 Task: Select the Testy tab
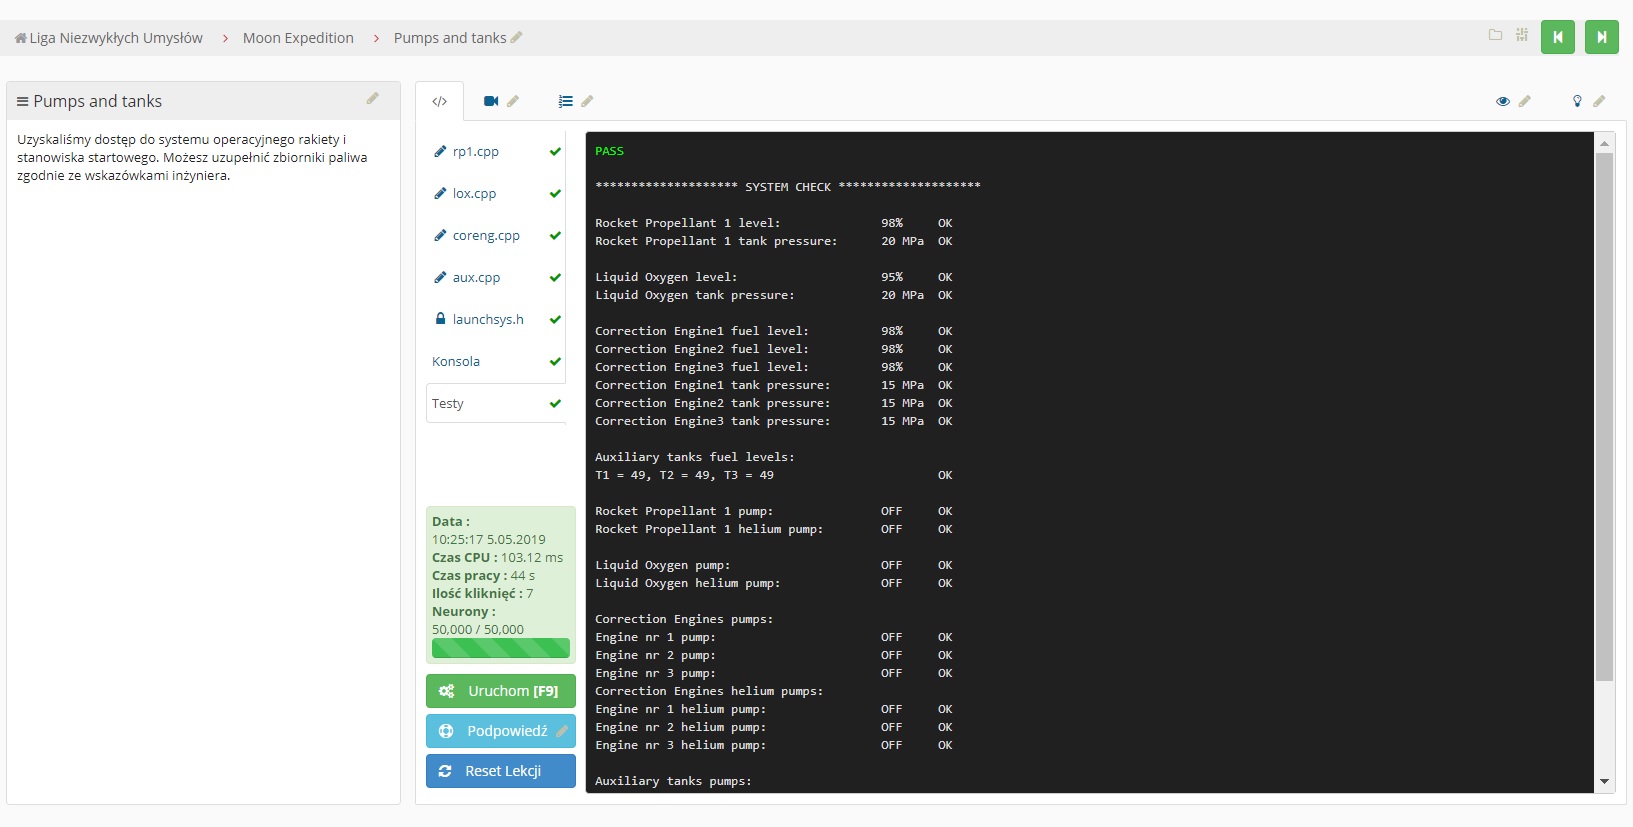point(495,404)
